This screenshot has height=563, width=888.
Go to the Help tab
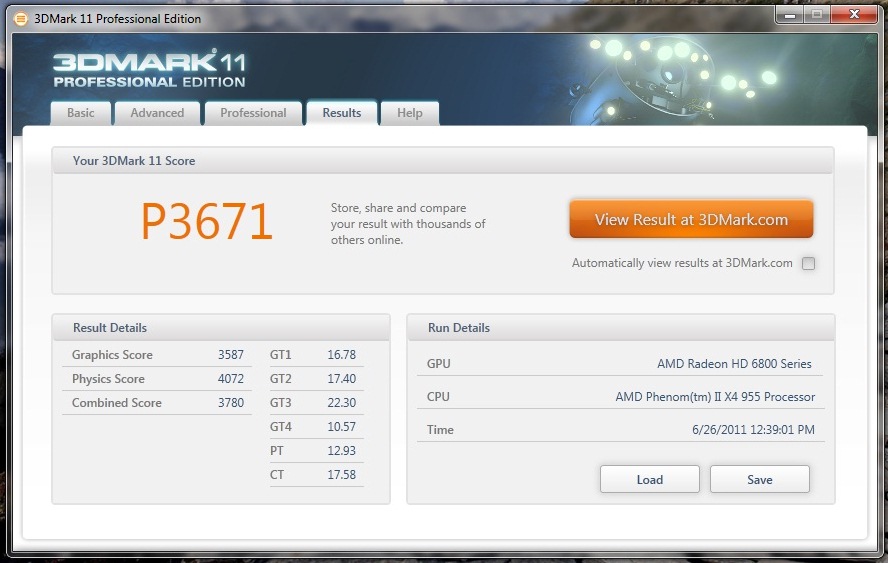coord(409,113)
